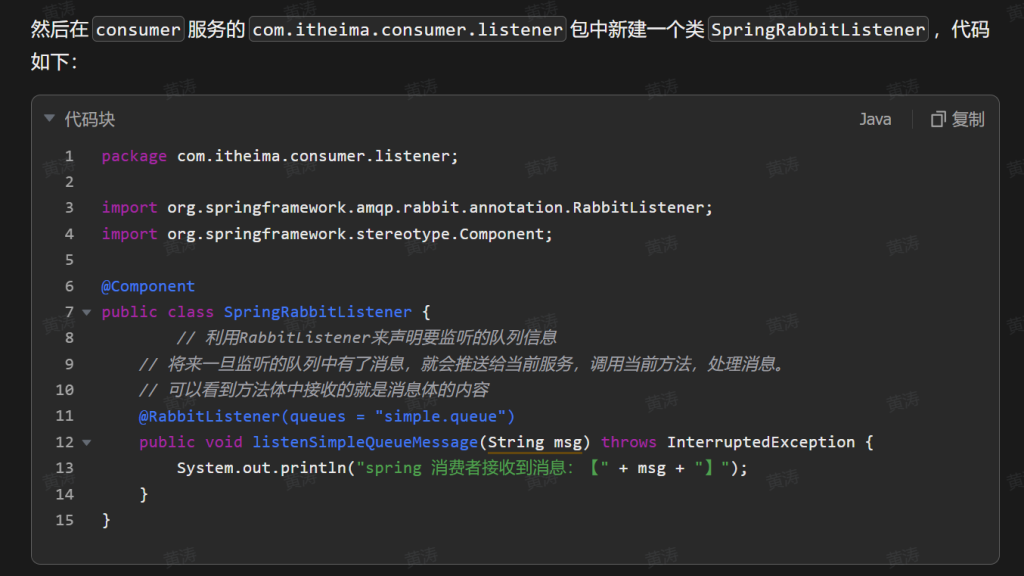The width and height of the screenshot is (1024, 576).
Task: Click the inline code tag "consumer"
Action: 138,30
